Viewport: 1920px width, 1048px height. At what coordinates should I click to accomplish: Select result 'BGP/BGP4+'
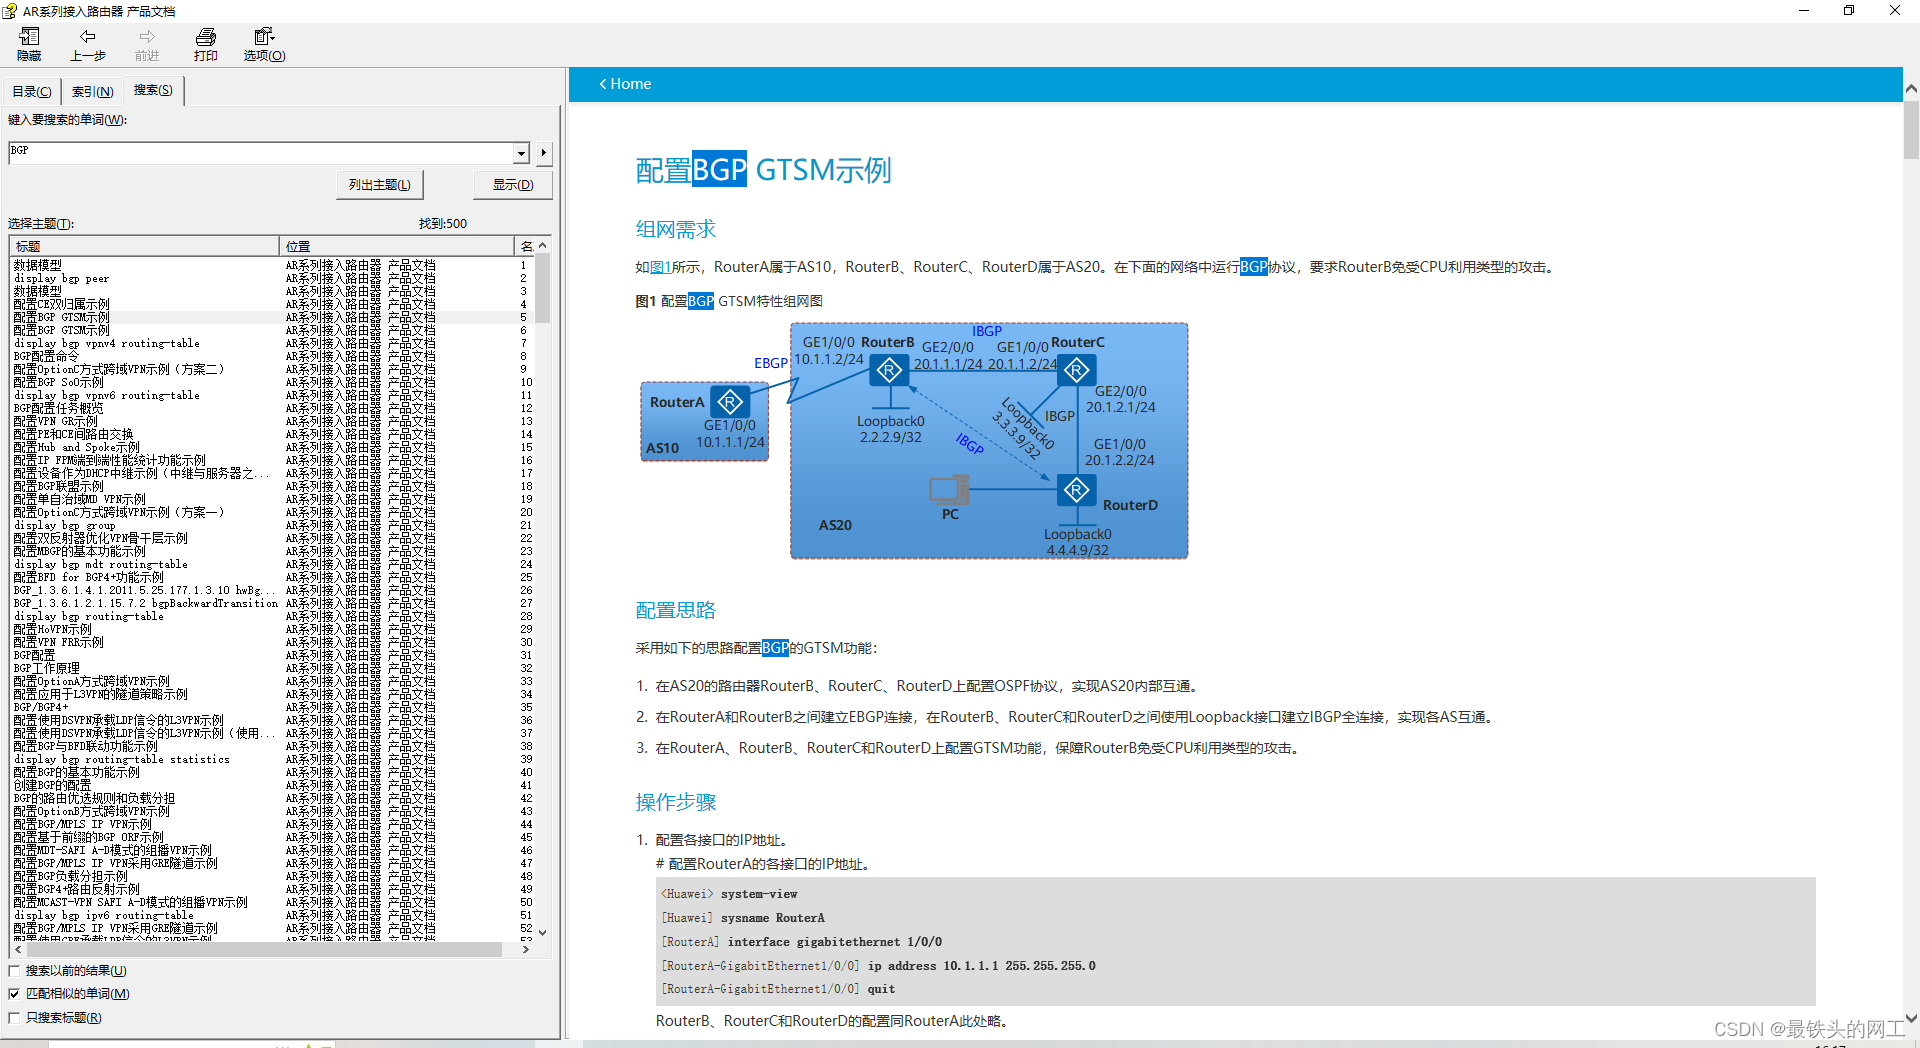pos(41,708)
